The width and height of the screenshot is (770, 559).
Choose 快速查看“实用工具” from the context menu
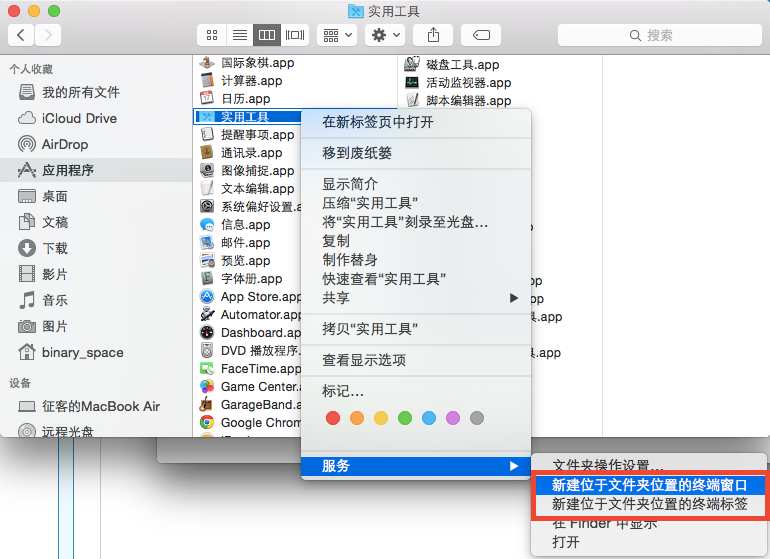click(x=416, y=279)
